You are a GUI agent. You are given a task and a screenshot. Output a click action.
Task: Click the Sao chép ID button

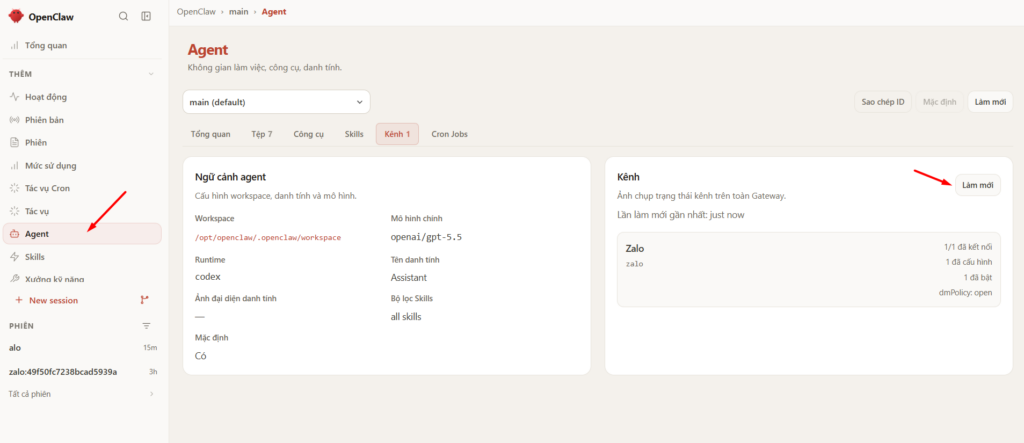click(x=882, y=102)
